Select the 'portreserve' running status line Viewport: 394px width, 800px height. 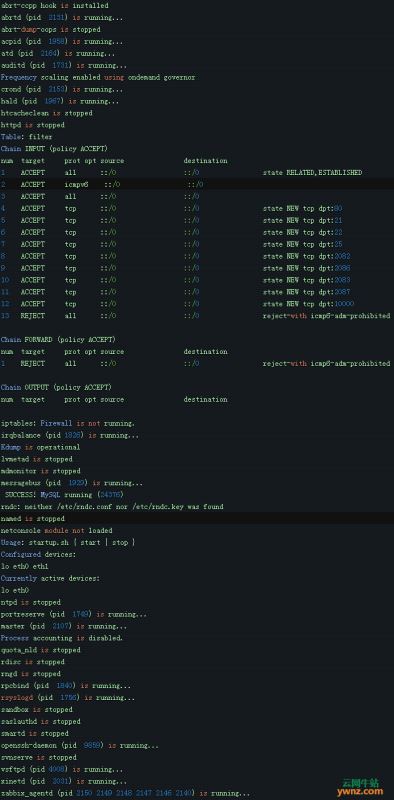pyautogui.click(x=74, y=614)
